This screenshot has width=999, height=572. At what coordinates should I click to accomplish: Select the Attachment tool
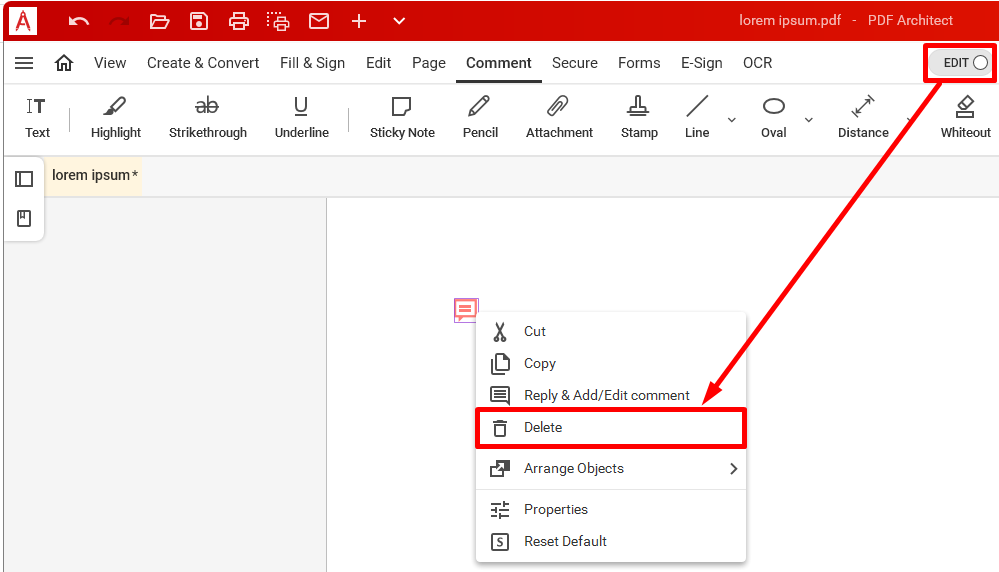click(559, 118)
